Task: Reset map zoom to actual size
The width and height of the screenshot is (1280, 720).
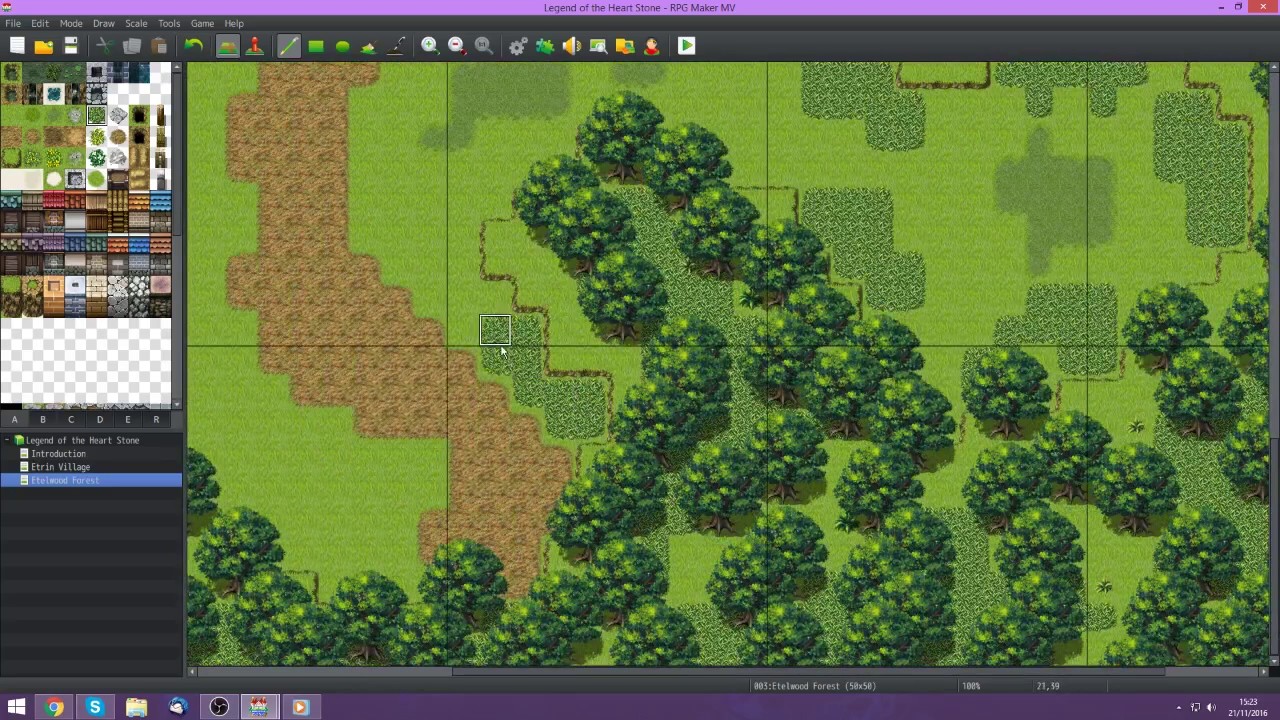Action: click(484, 46)
